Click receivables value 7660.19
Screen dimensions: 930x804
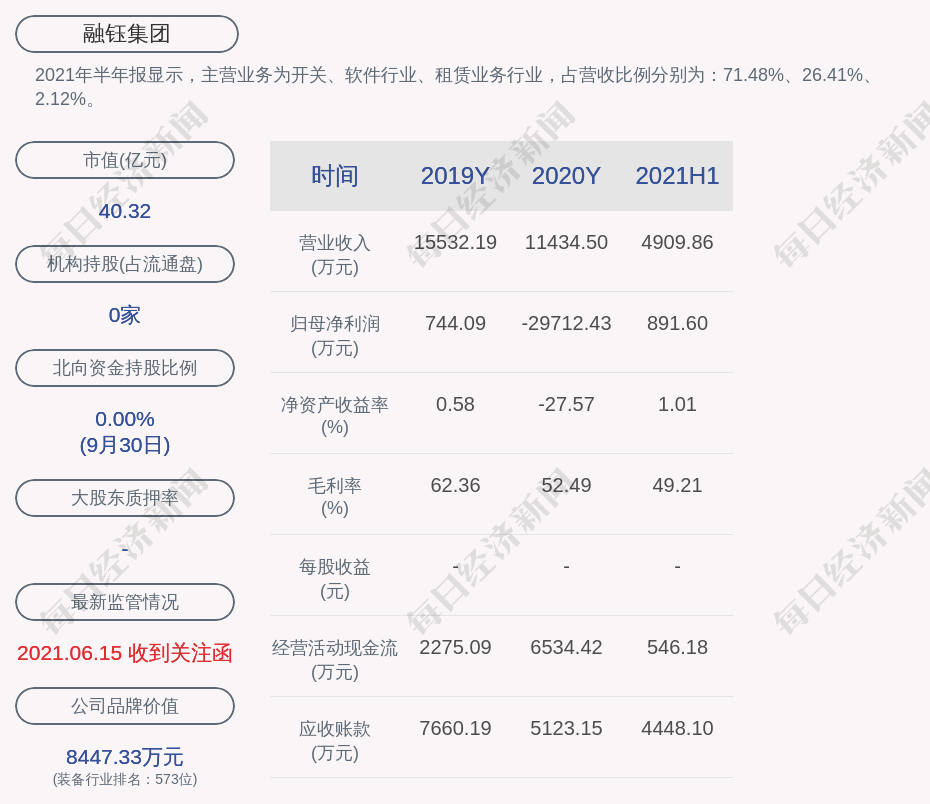pyautogui.click(x=455, y=728)
